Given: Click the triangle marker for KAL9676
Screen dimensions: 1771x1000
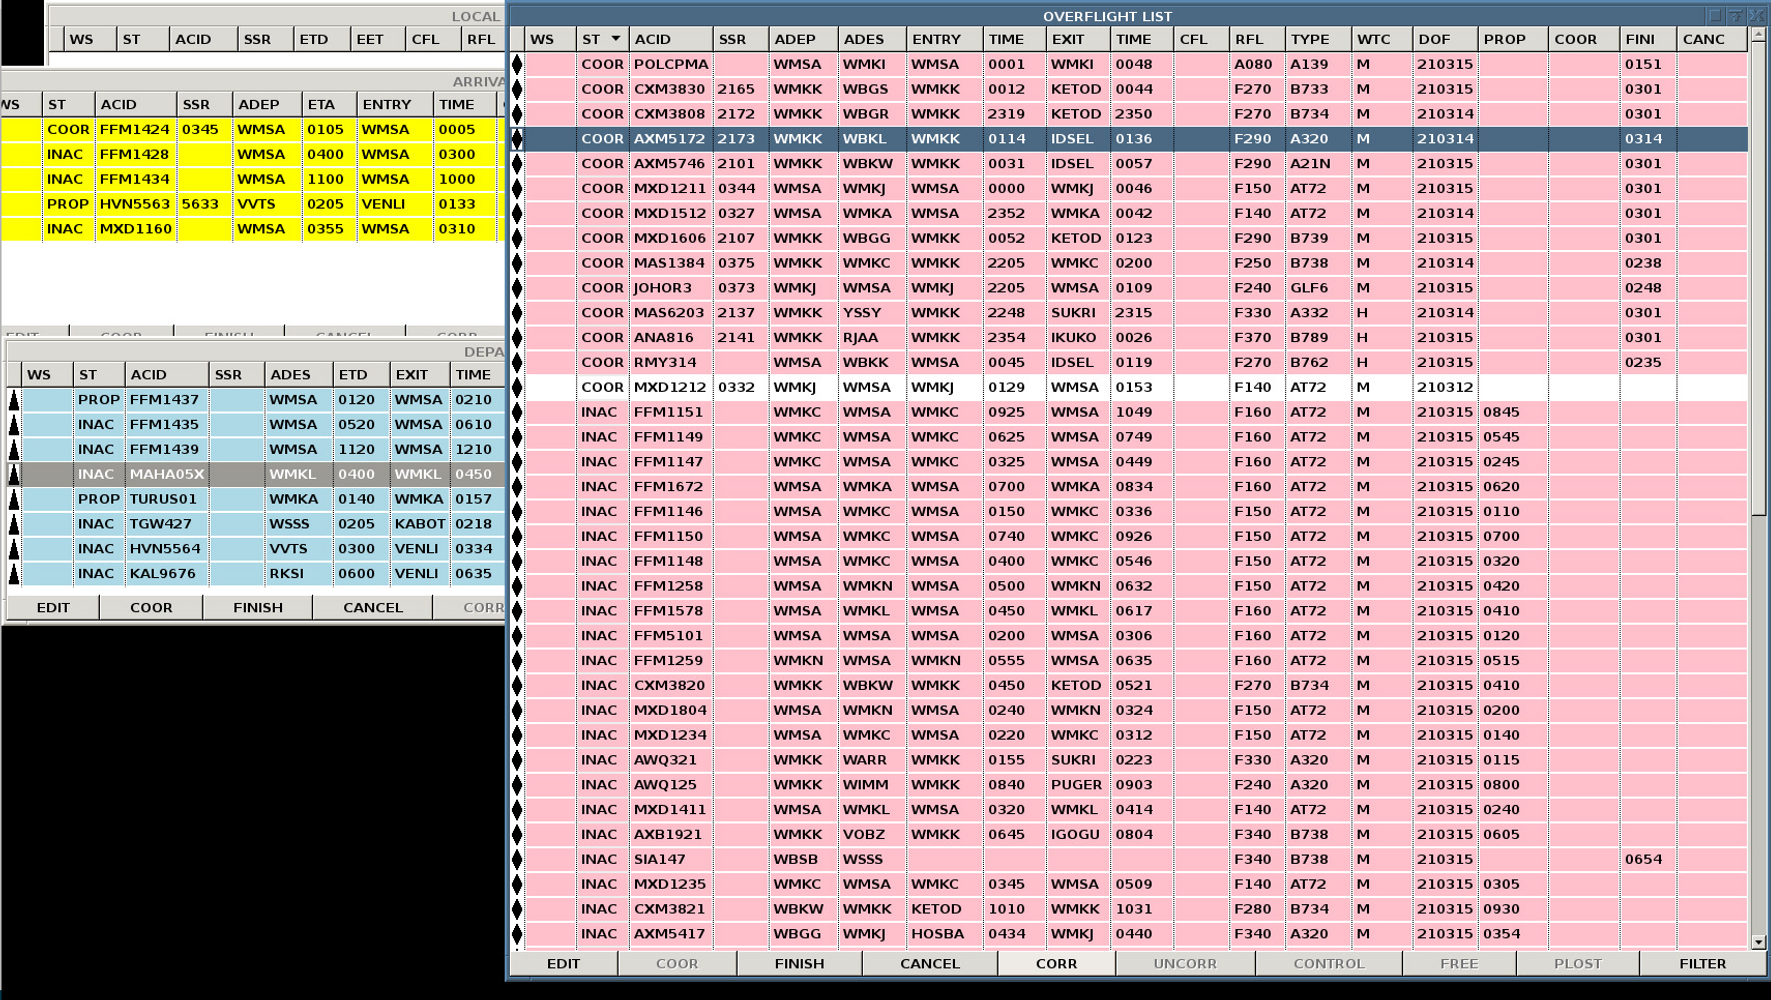Looking at the screenshot, I should point(14,574).
